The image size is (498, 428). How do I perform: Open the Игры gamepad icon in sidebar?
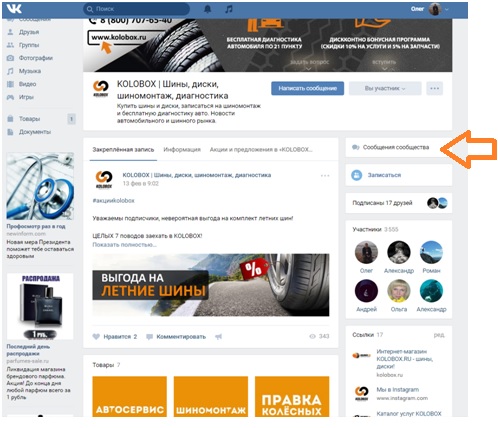(x=10, y=97)
